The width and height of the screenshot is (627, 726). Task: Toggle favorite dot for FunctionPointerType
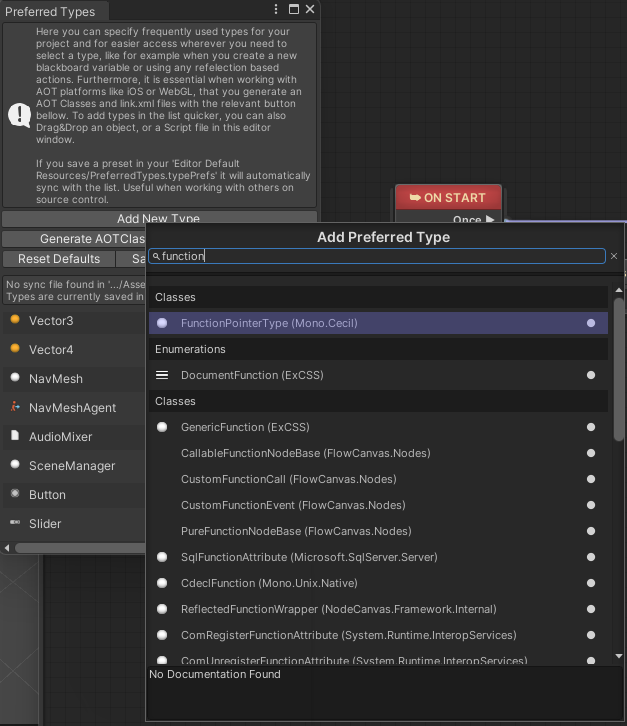591,323
